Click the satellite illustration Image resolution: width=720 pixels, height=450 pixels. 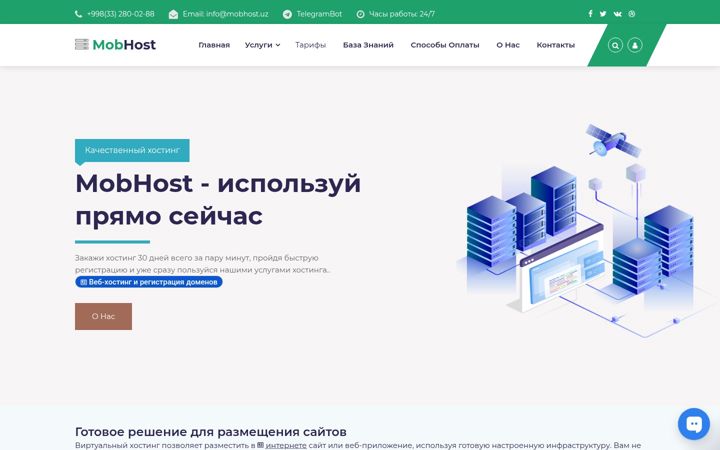[x=613, y=141]
